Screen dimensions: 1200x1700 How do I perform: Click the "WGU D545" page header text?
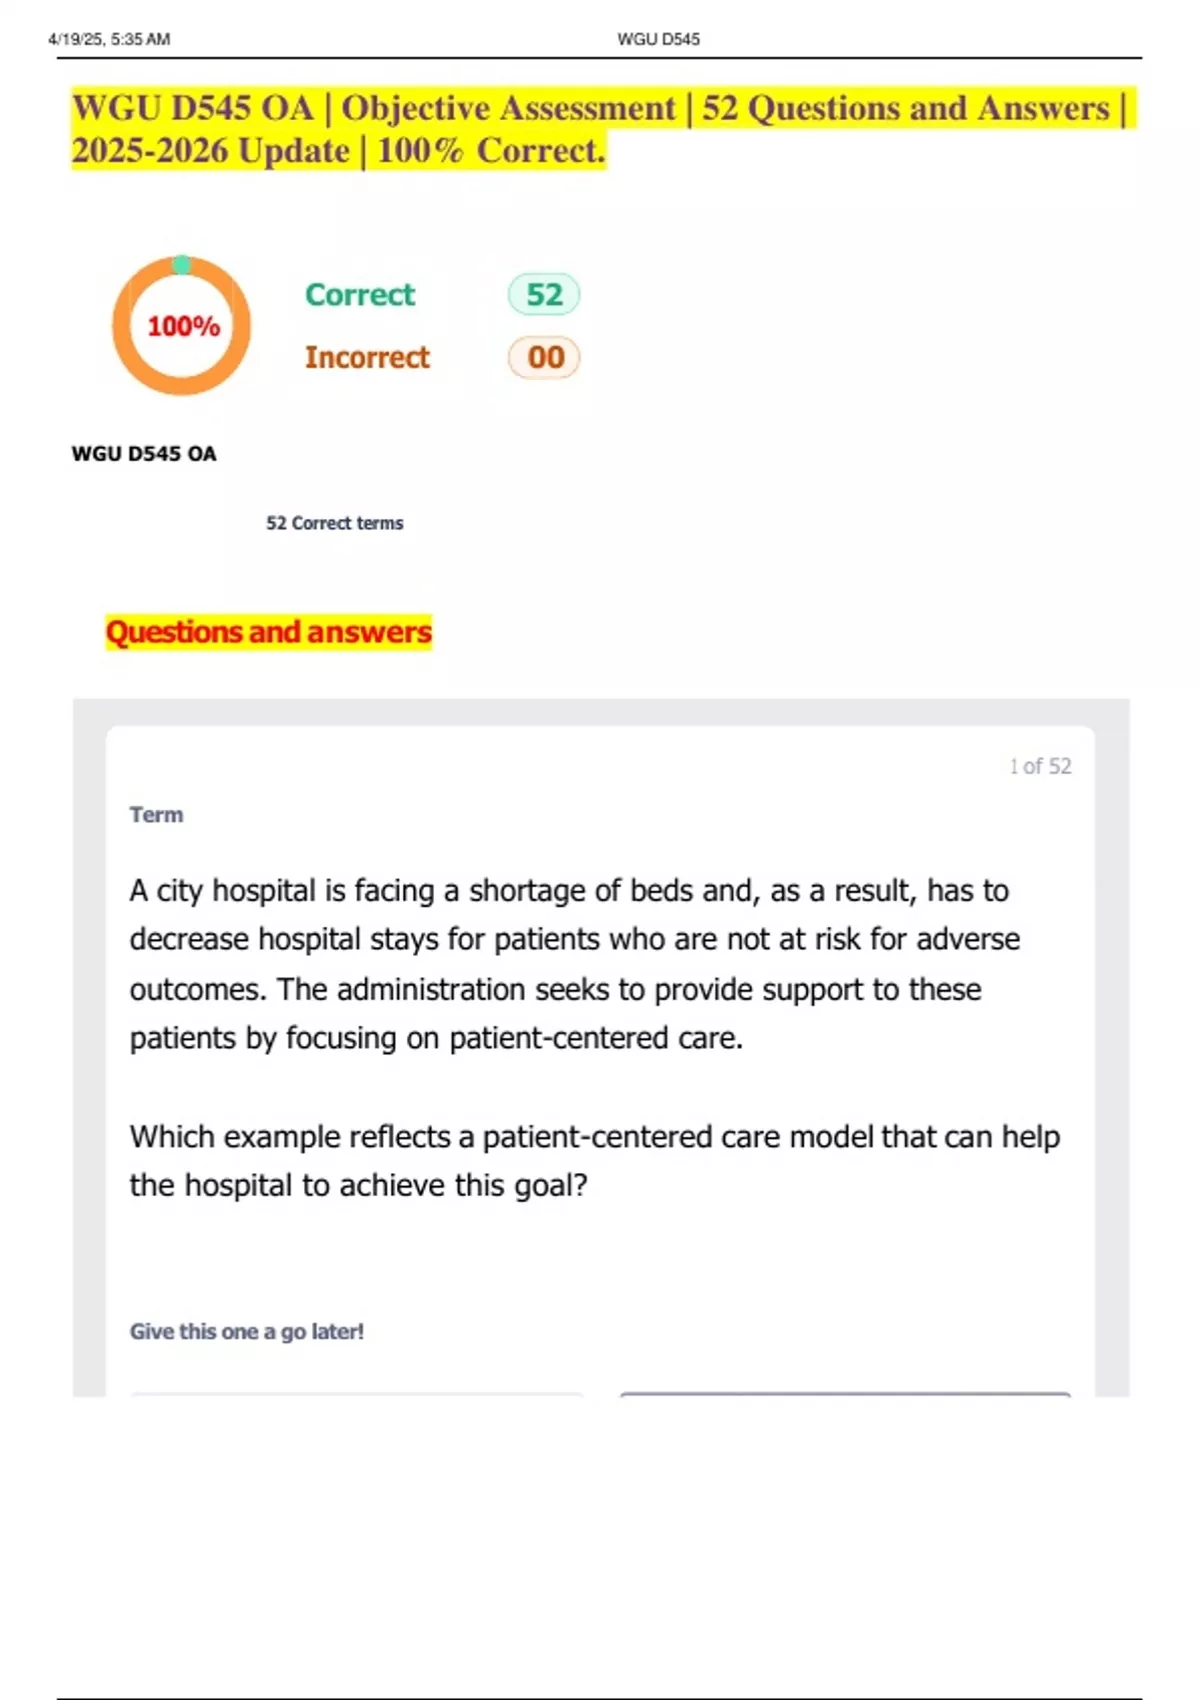658,39
